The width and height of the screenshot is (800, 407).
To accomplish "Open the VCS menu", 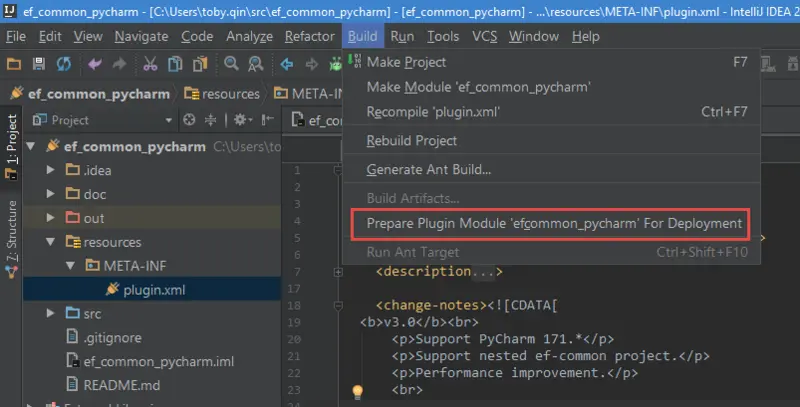I will [484, 36].
